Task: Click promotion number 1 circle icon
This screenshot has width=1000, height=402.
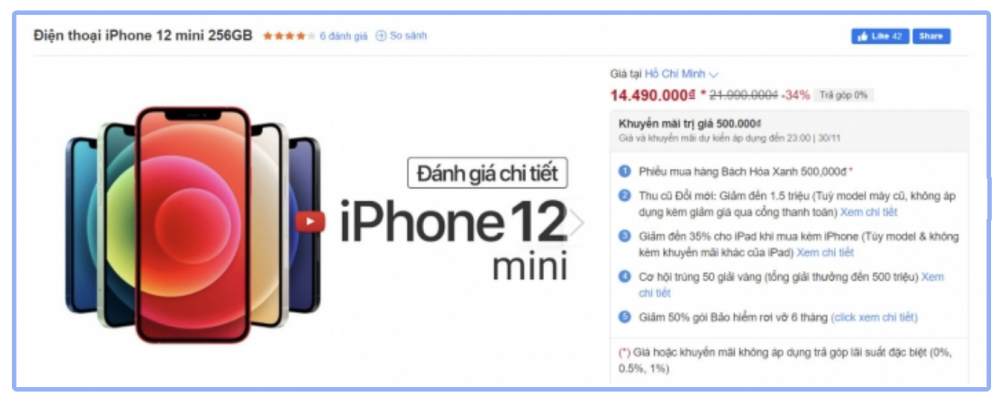Action: [x=625, y=171]
